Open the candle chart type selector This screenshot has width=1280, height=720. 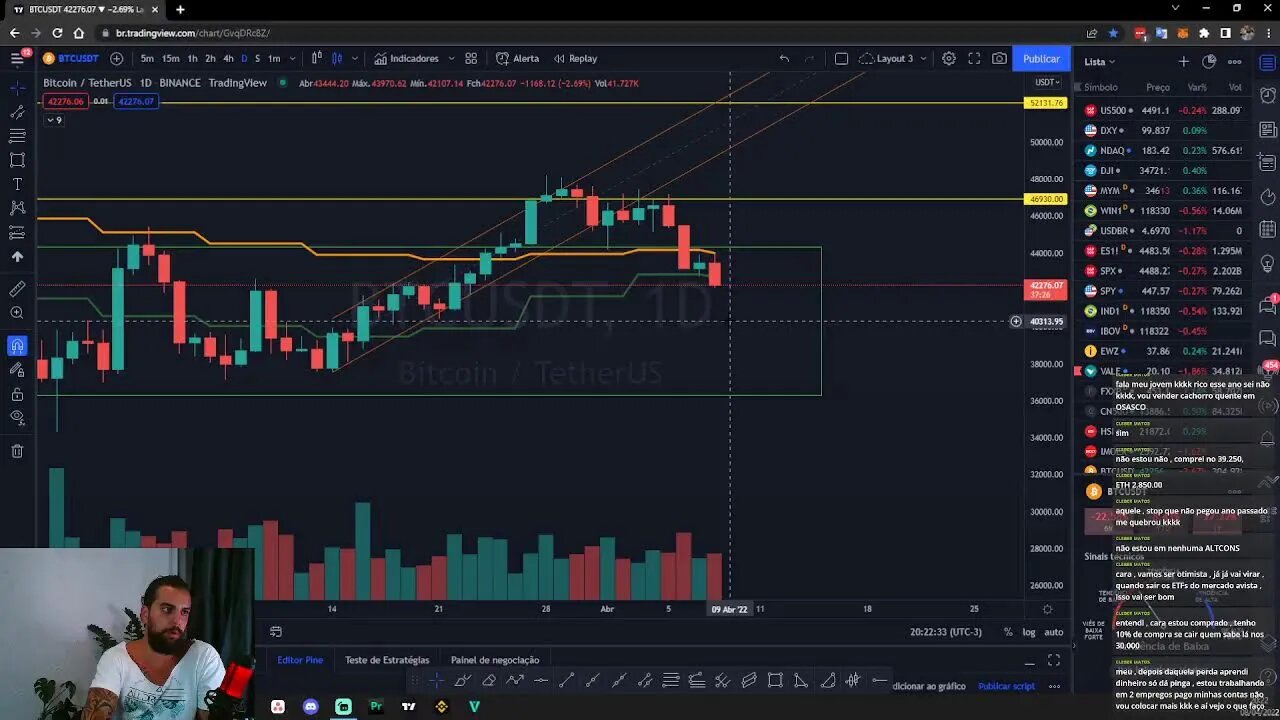(x=337, y=58)
